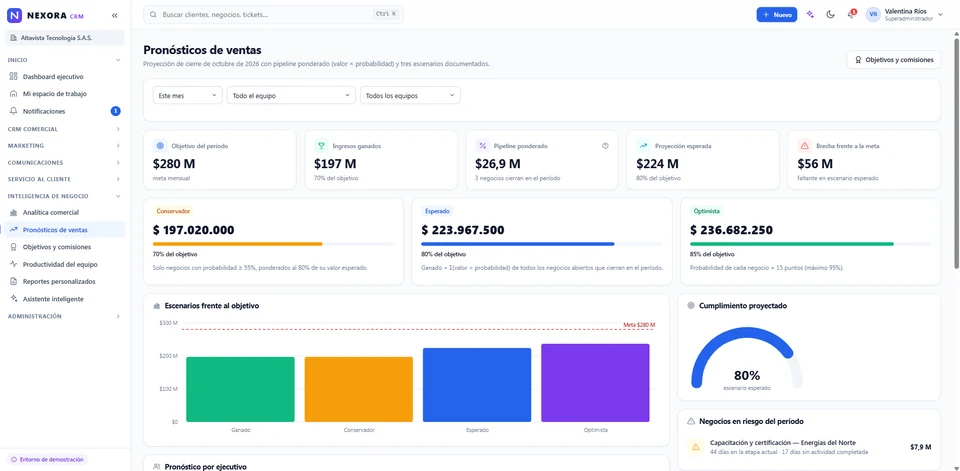Click the Brecha frente a la meta warning icon
Image resolution: width=960 pixels, height=471 pixels.
[x=804, y=146]
